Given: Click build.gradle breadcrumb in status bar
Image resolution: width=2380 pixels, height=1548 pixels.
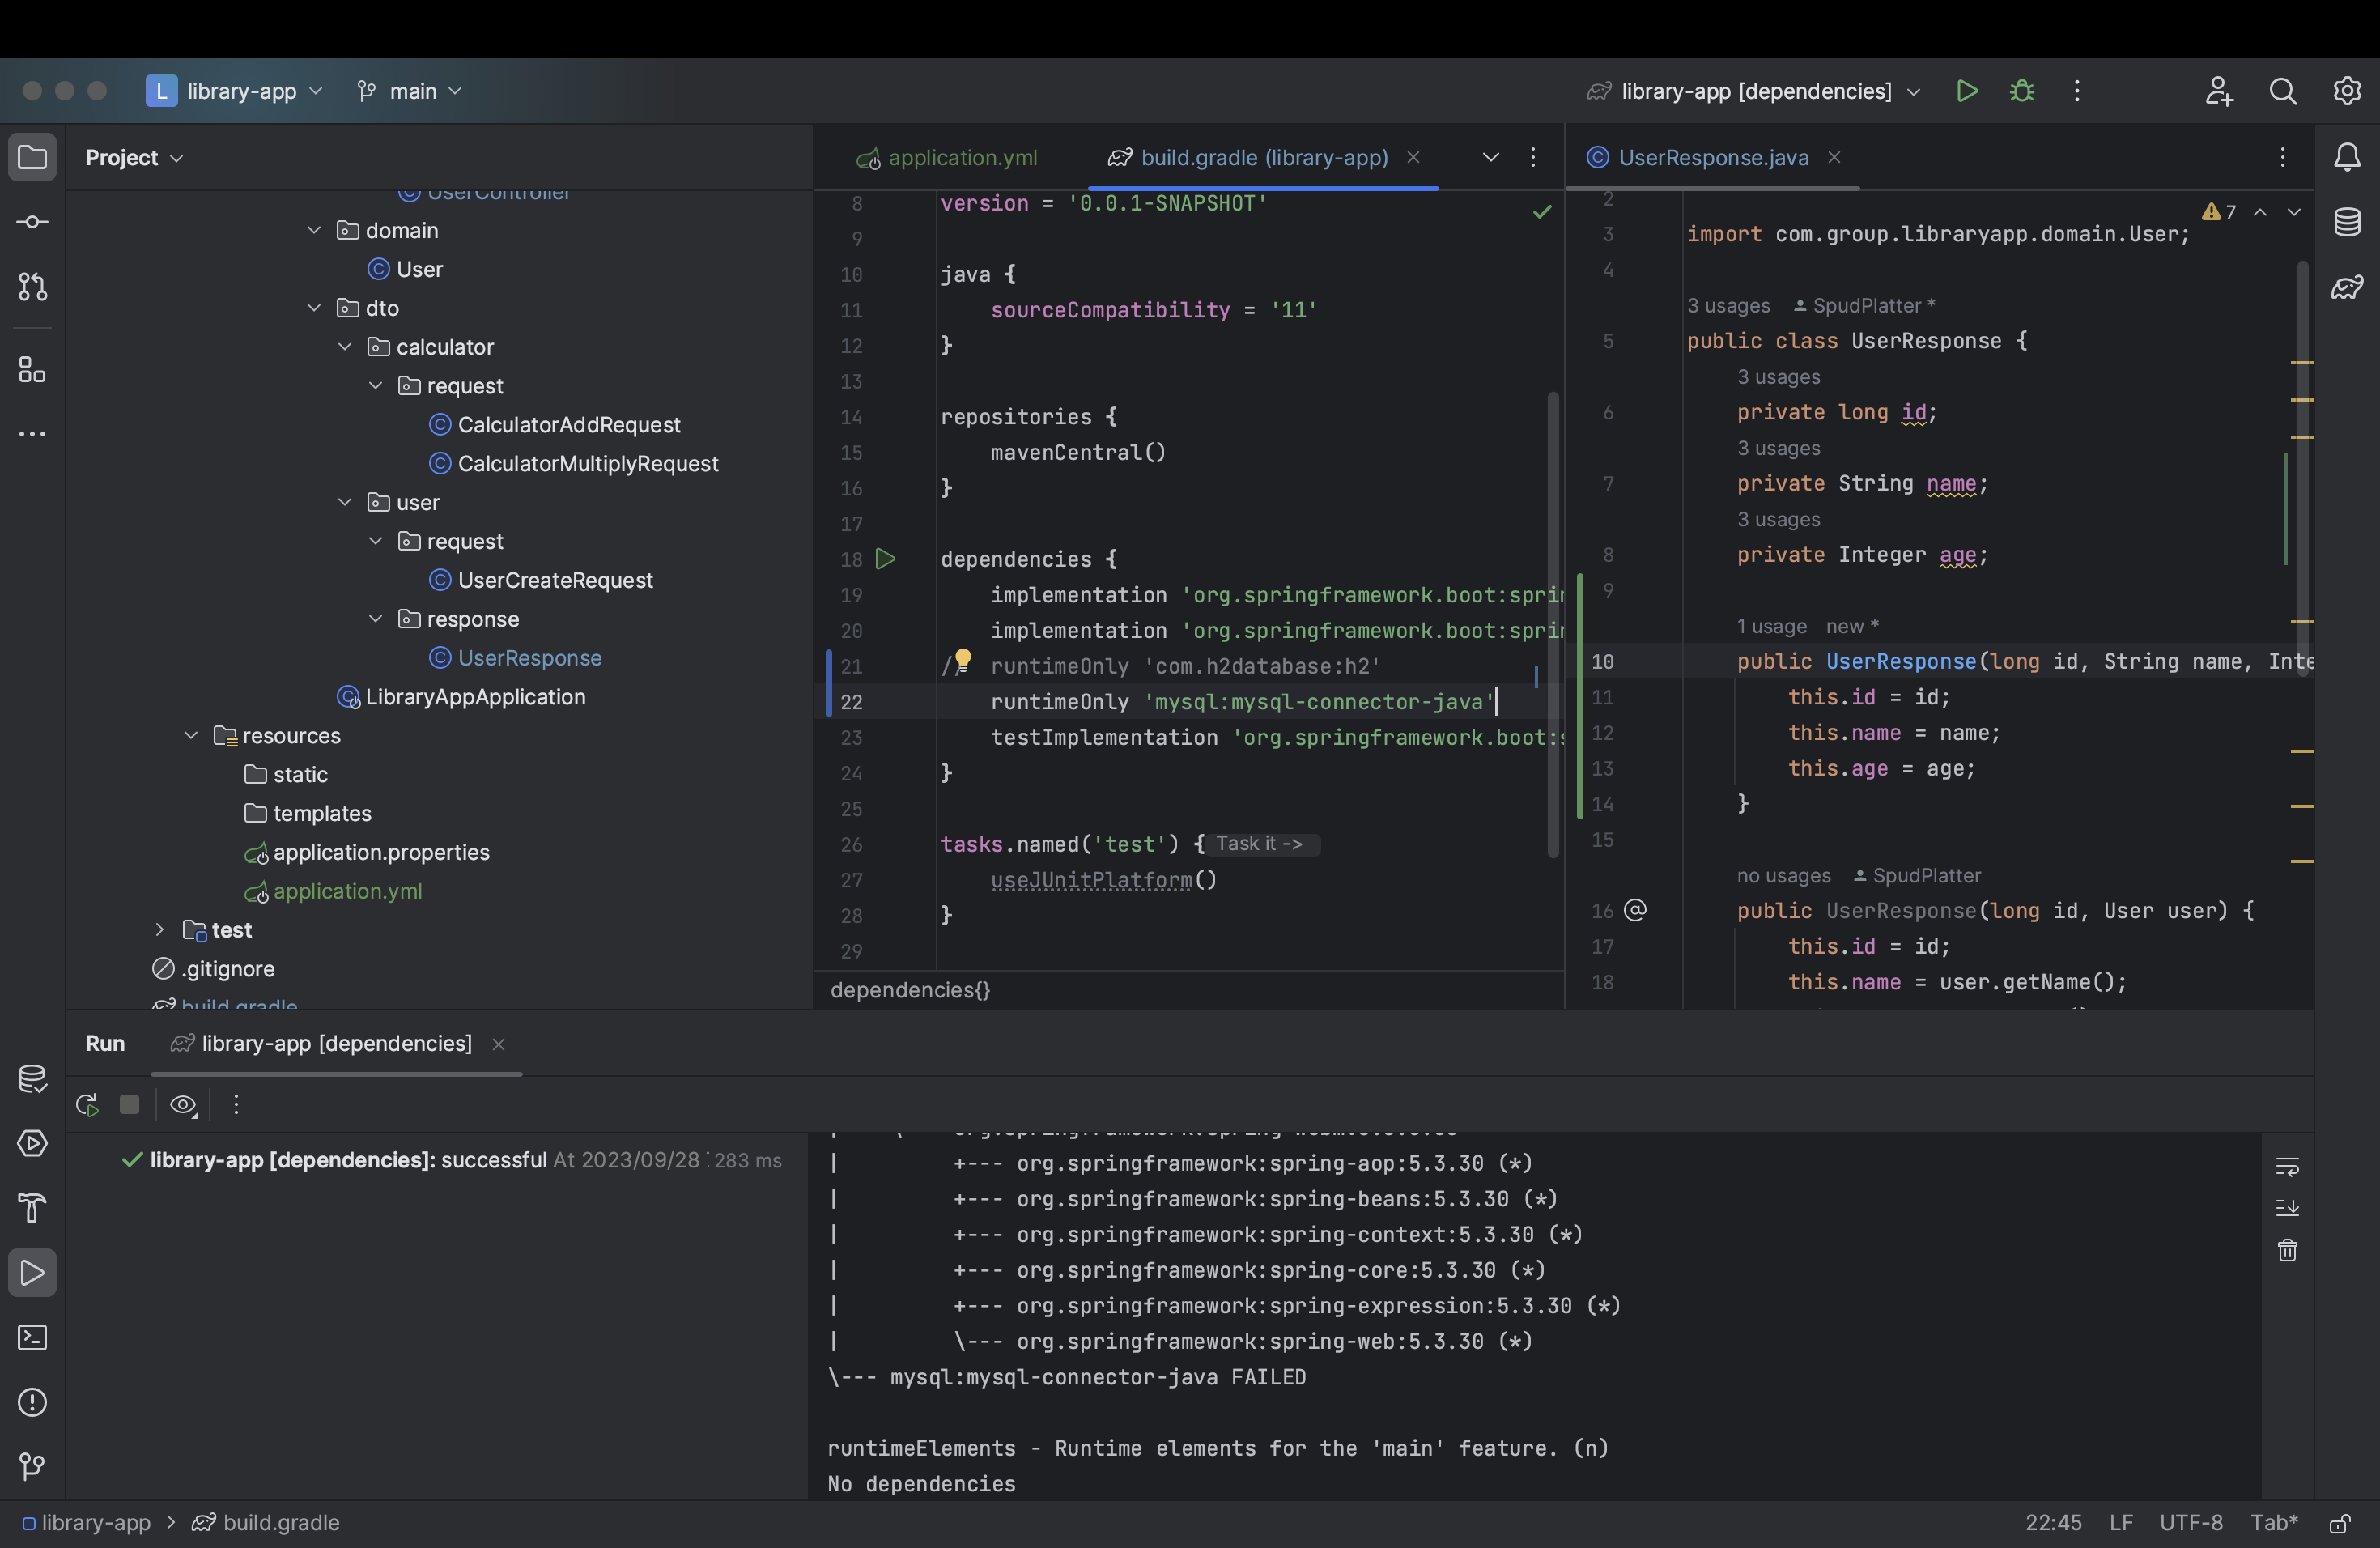Looking at the screenshot, I should 267,1523.
